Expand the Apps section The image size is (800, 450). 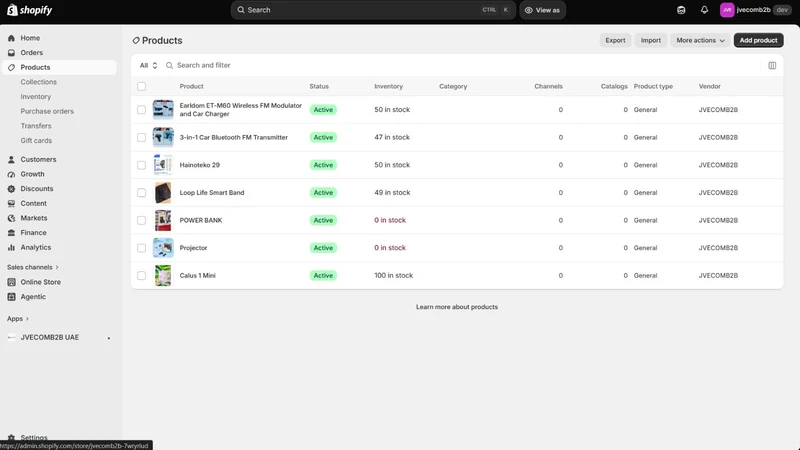click(18, 319)
